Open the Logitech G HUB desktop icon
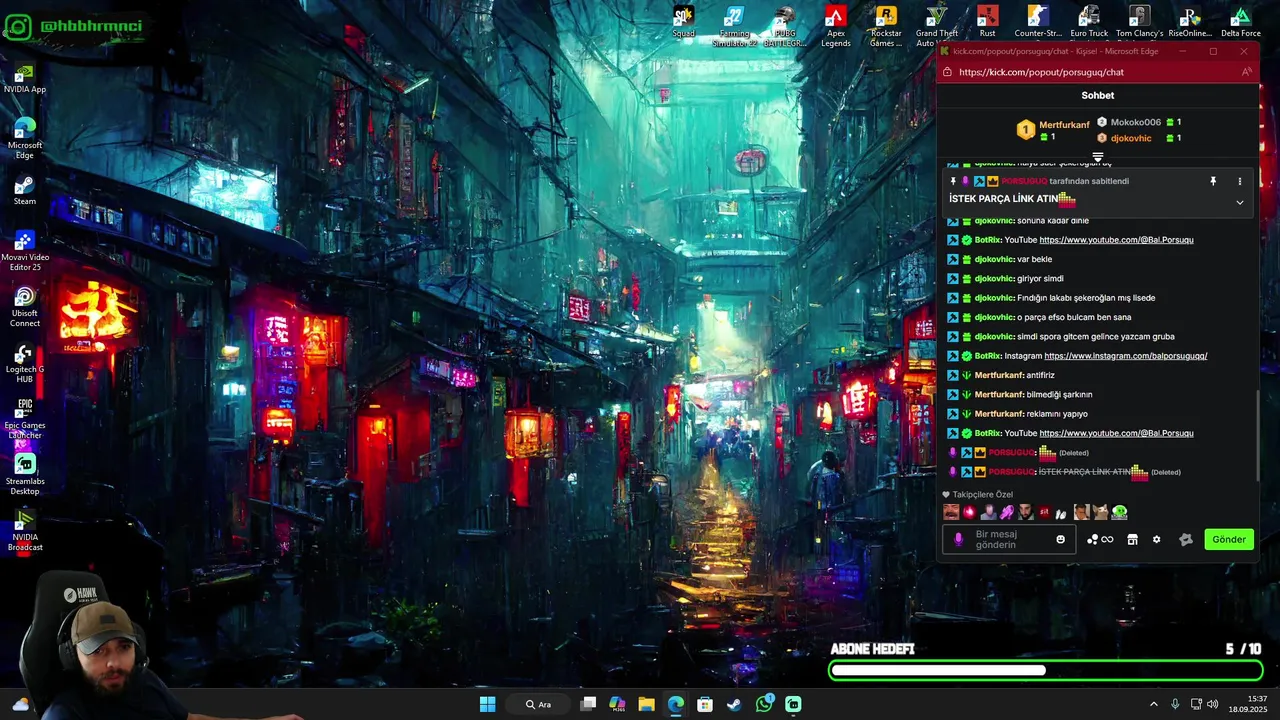Screen dimensions: 1280x720 pos(25,363)
